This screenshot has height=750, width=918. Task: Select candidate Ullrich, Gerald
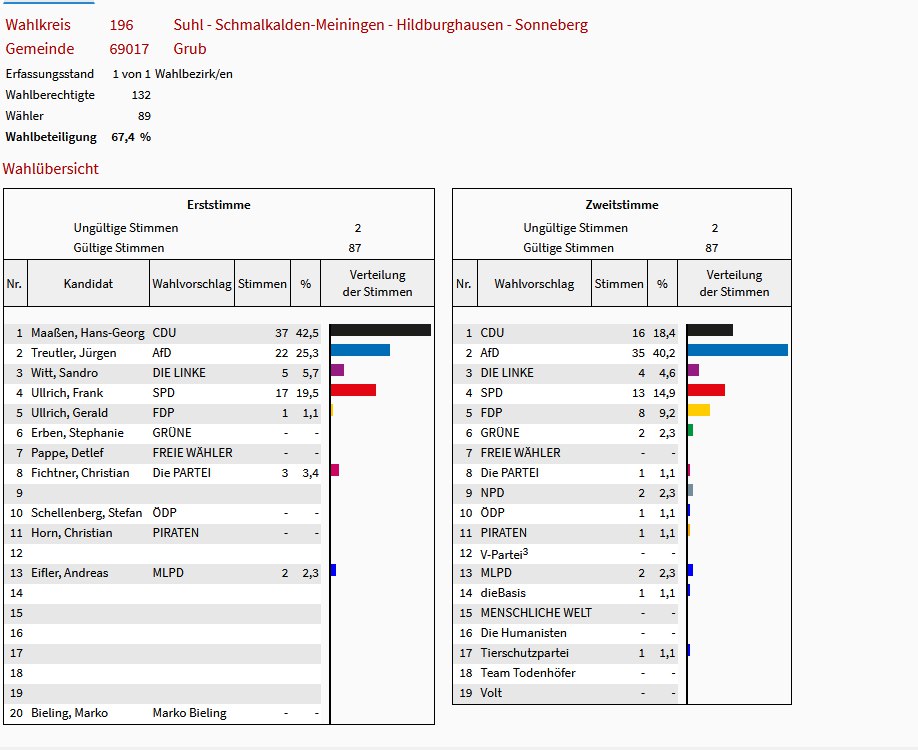(x=69, y=413)
